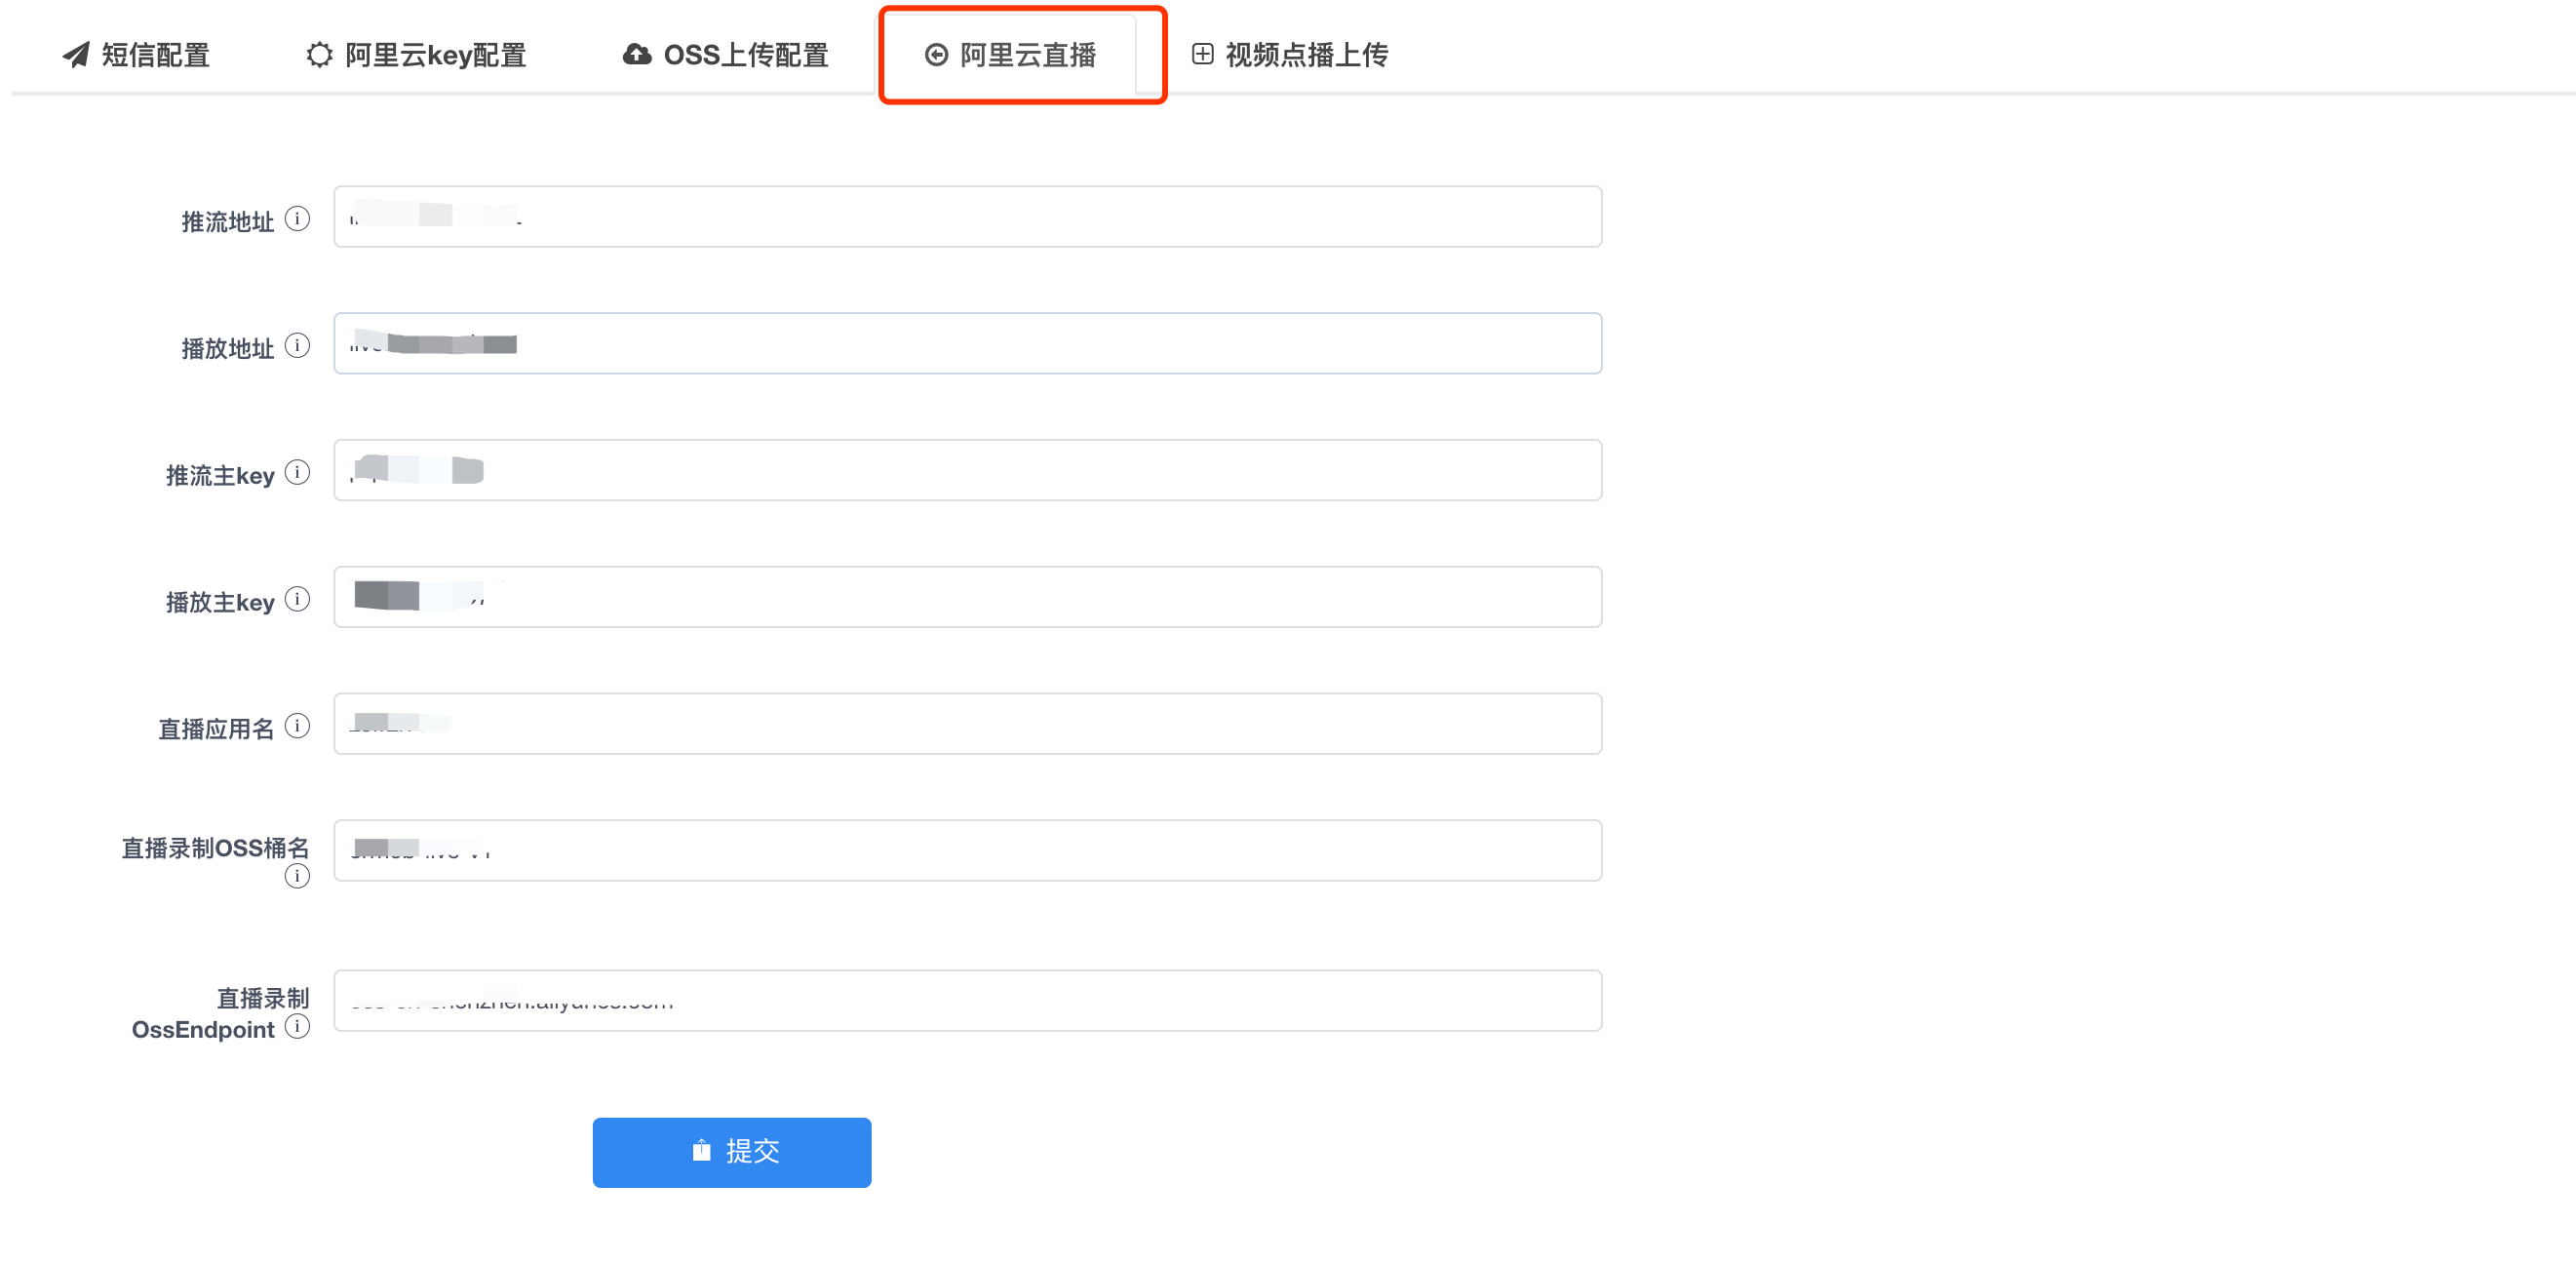Go to 视频点播上传 tab
The width and height of the screenshot is (2576, 1264).
(x=1290, y=55)
